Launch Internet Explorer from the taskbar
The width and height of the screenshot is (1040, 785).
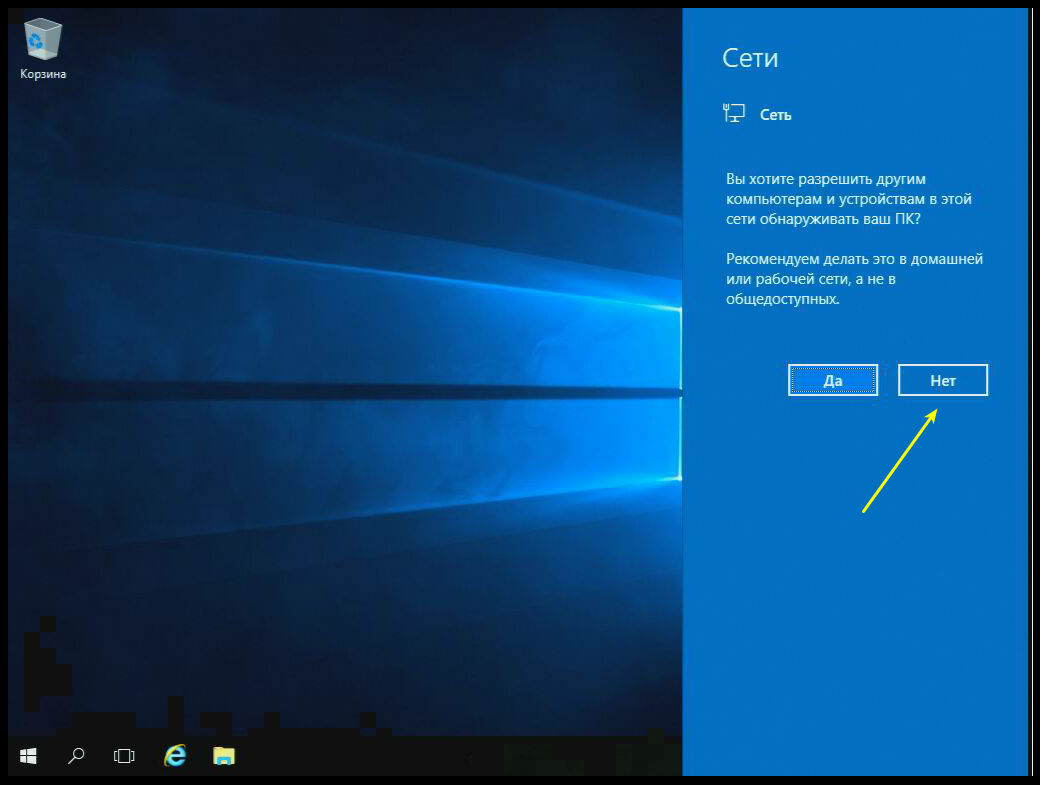point(175,756)
